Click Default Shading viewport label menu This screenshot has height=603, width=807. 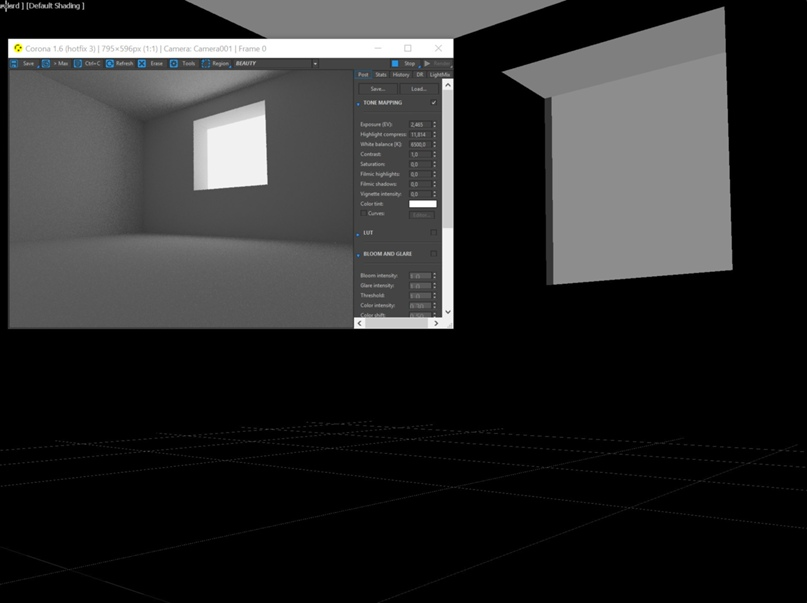55,6
